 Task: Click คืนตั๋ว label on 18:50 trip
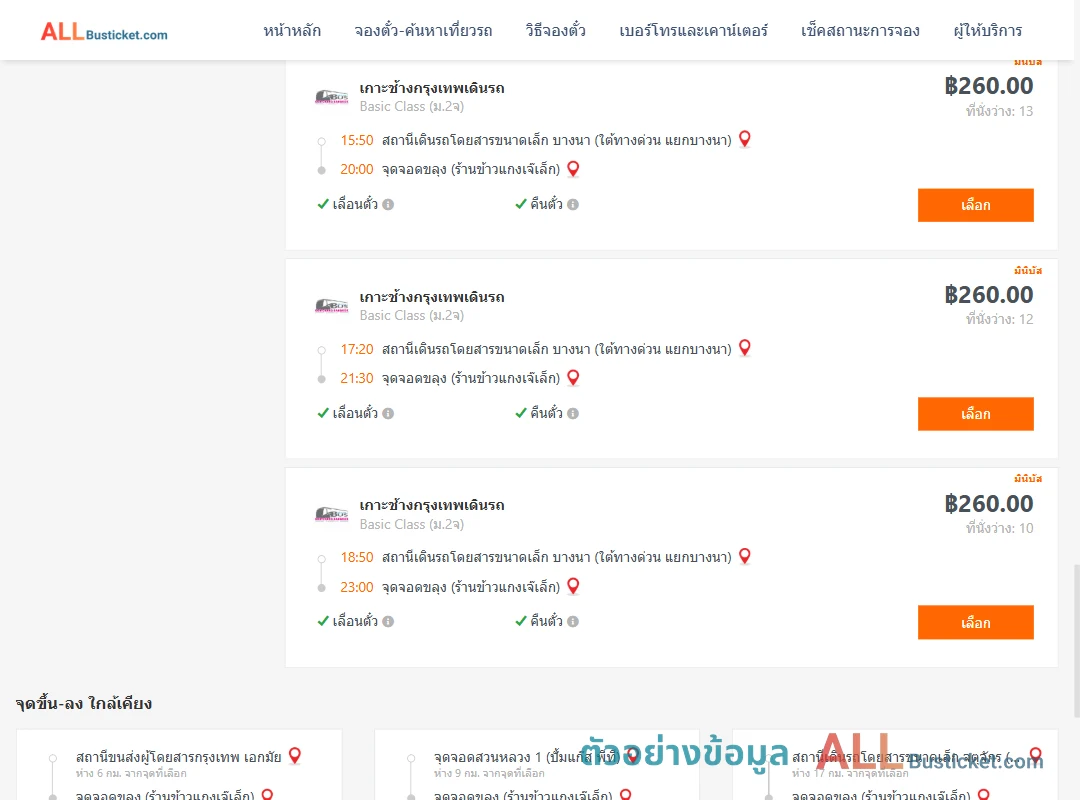tap(546, 622)
